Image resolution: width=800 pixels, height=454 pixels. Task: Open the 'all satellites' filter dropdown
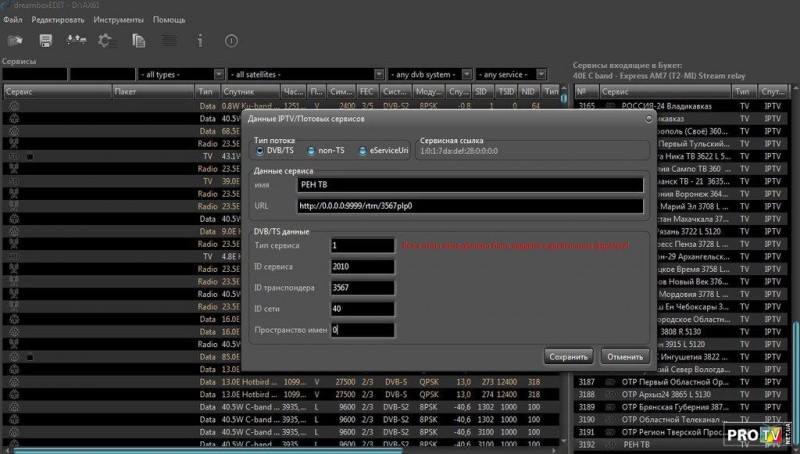point(306,74)
